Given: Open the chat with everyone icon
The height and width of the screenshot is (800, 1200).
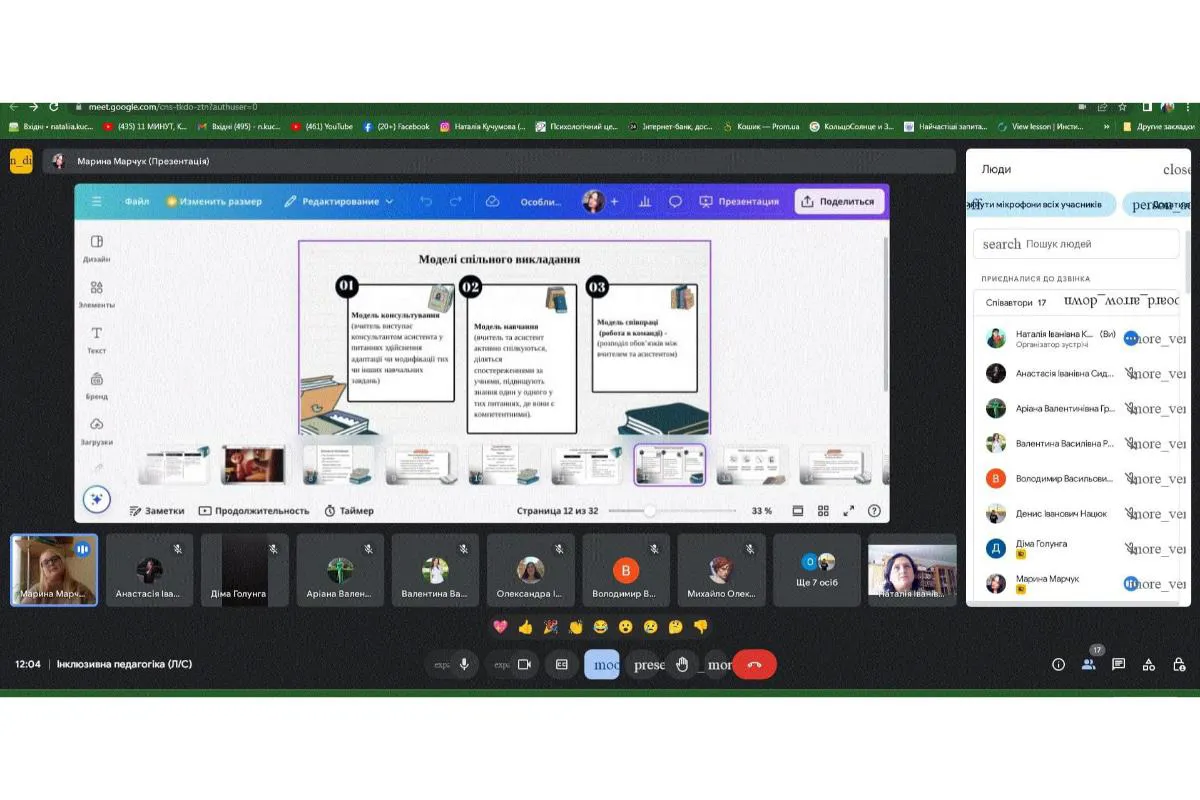Looking at the screenshot, I should 1118,664.
